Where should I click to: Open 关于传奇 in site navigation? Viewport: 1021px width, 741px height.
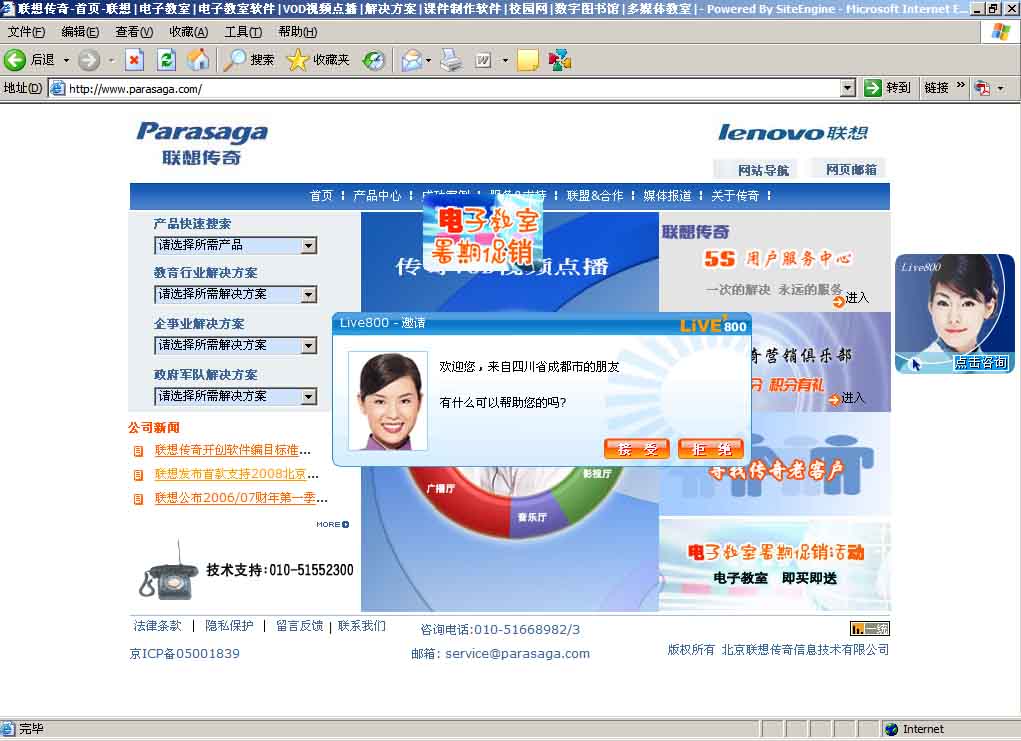735,195
